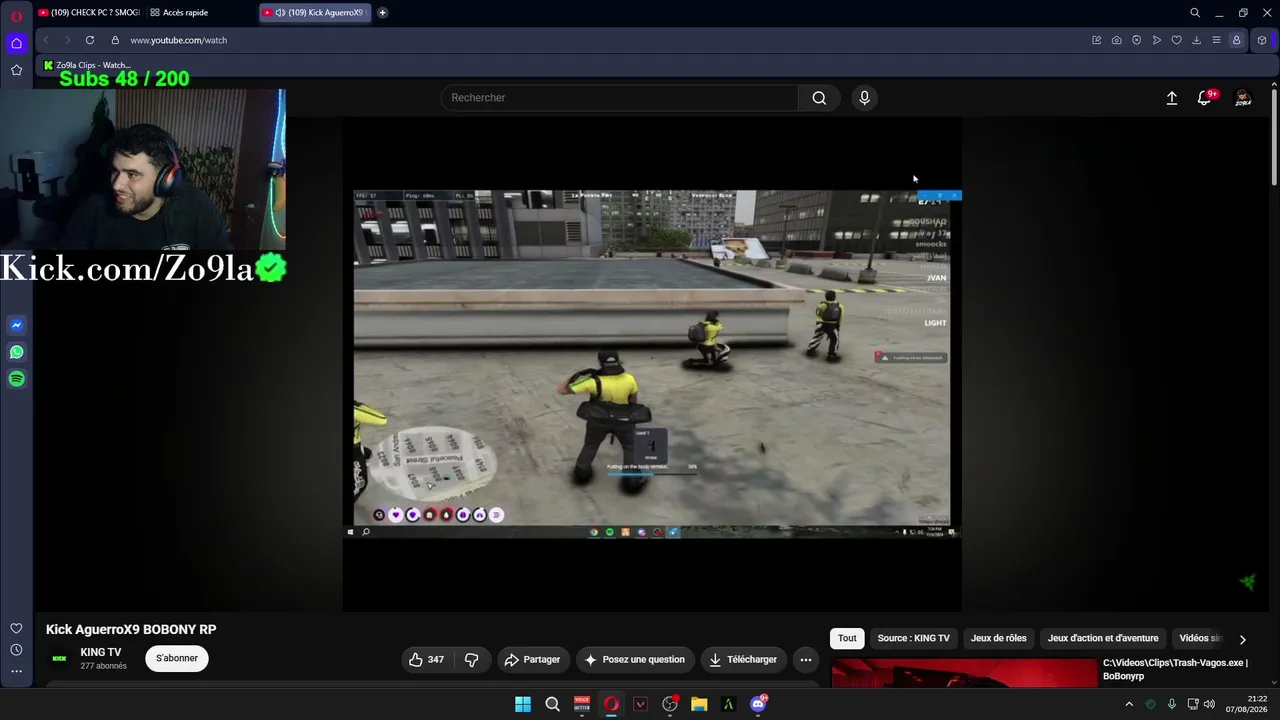This screenshot has width=1280, height=720.
Task: Open the ad blocker shield icon
Action: coord(1137,40)
